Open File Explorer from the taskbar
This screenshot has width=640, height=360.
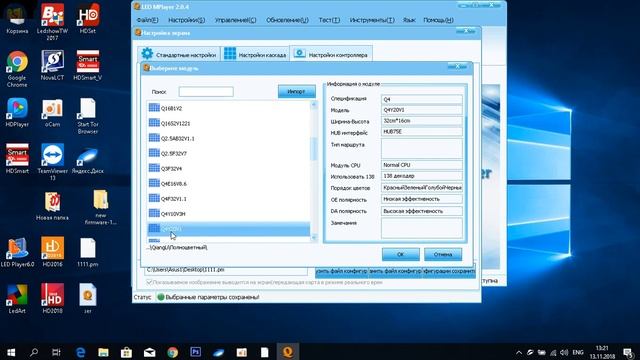coord(103,352)
